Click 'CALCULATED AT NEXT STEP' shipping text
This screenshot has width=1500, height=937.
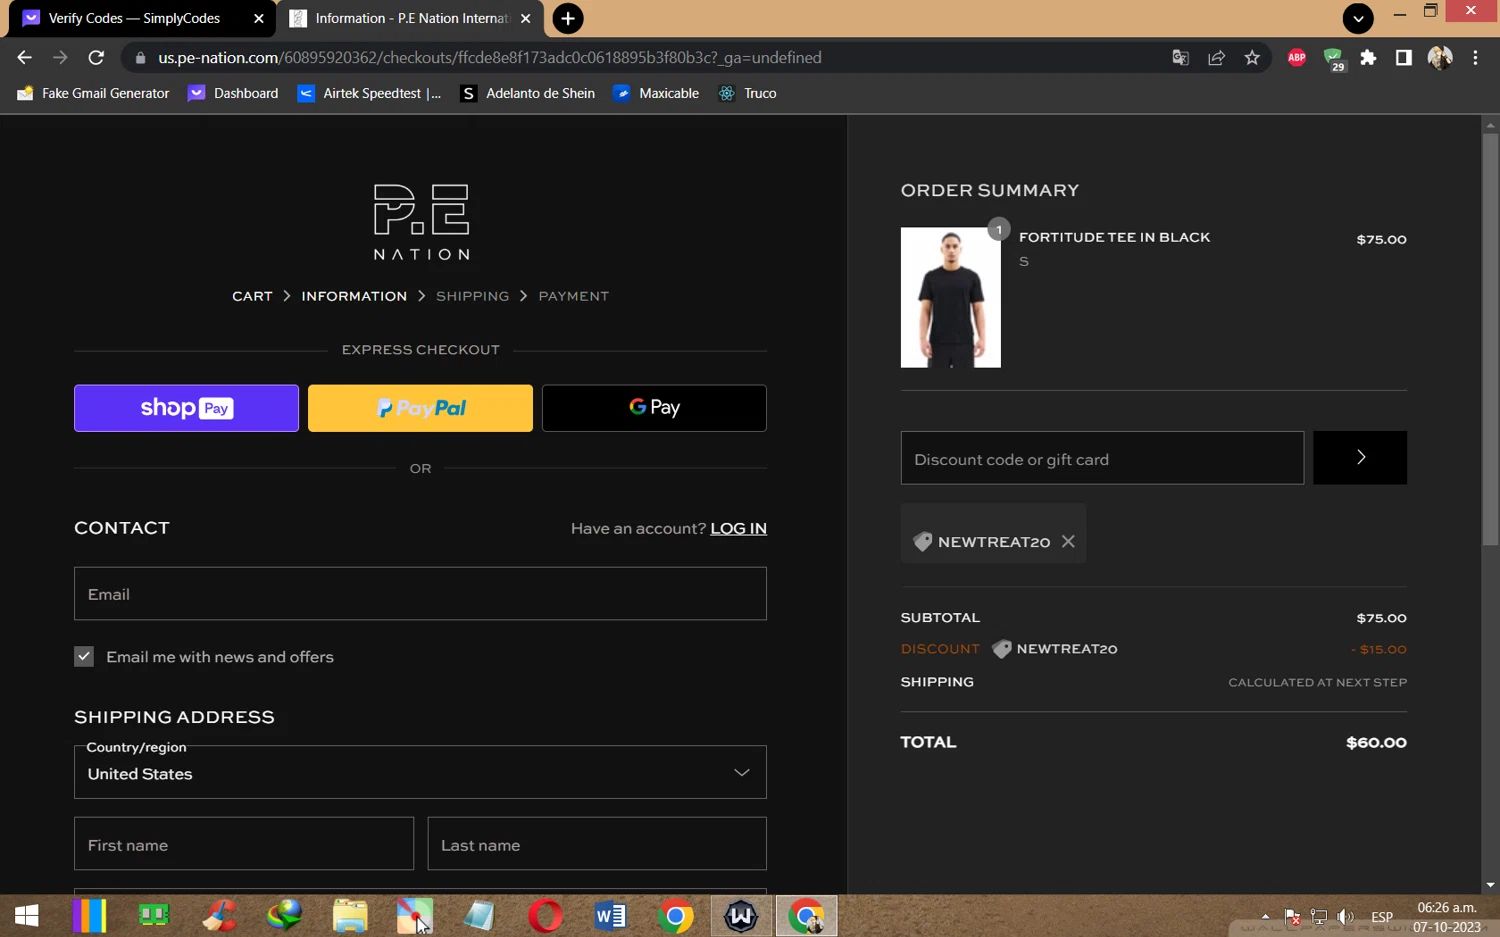pyautogui.click(x=1317, y=682)
